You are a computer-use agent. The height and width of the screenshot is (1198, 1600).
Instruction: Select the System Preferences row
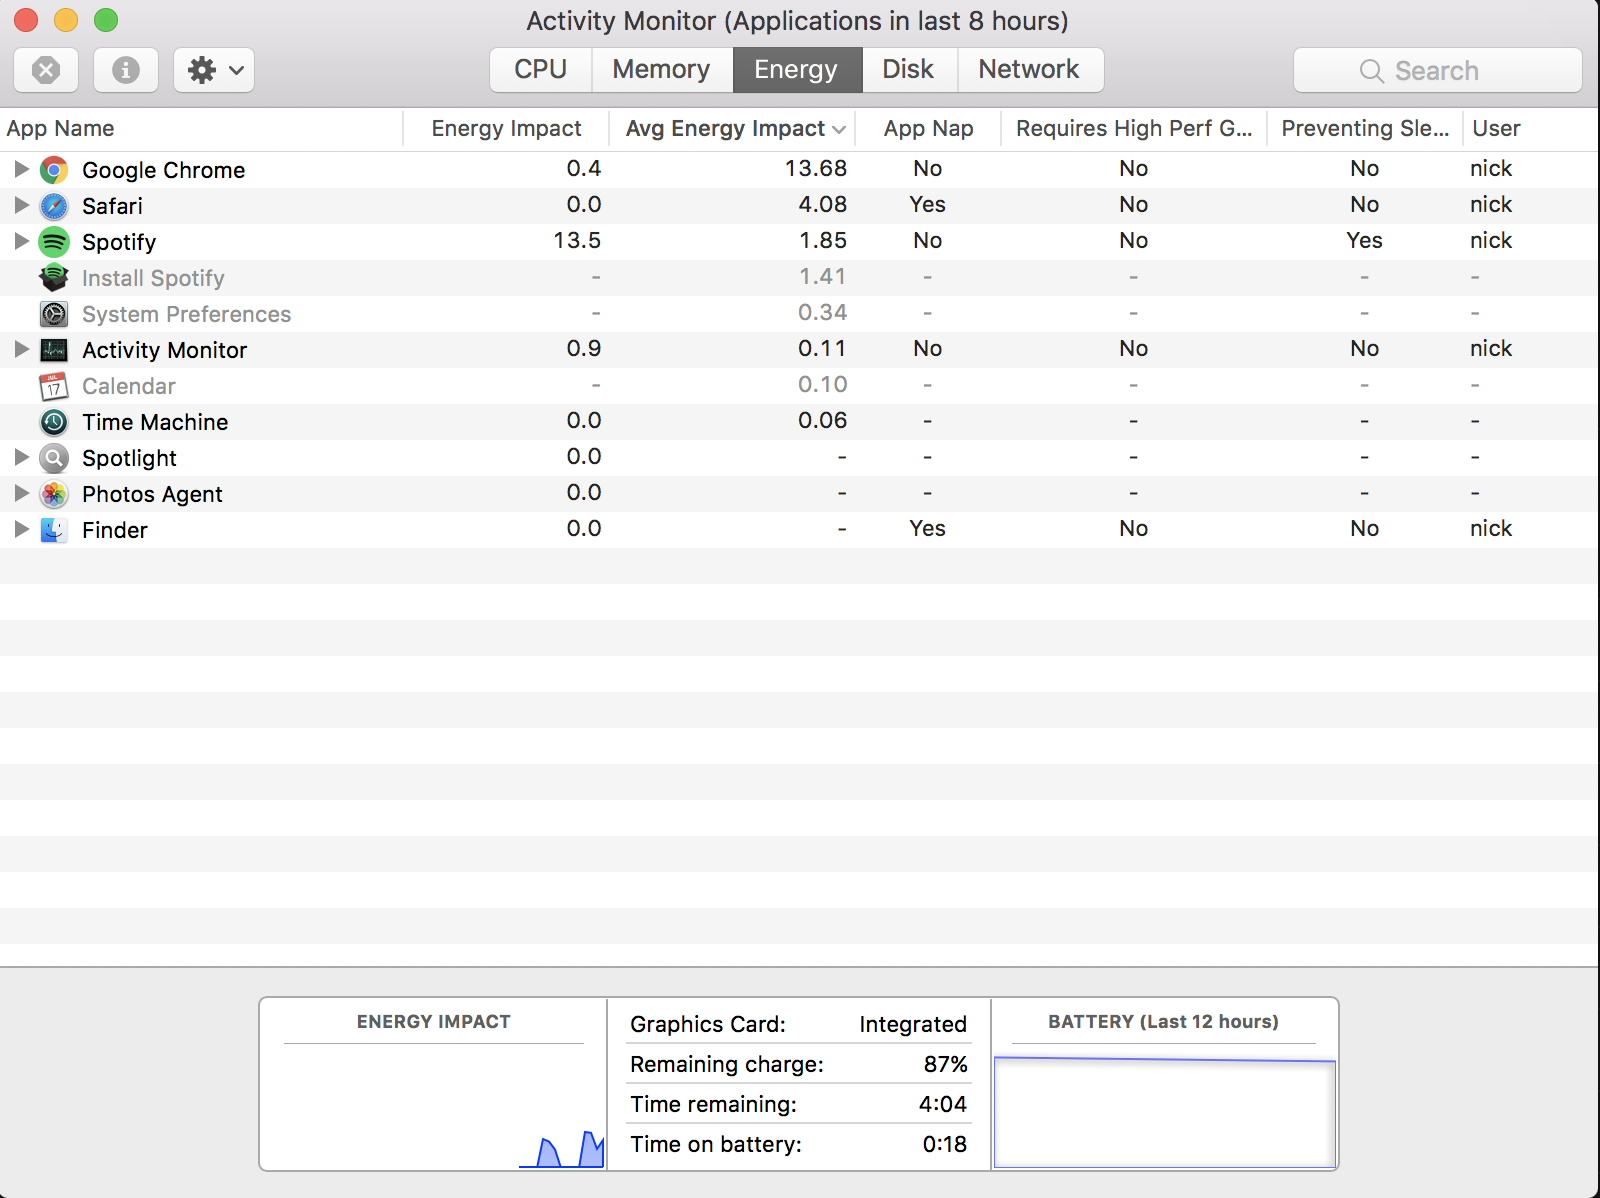800,314
